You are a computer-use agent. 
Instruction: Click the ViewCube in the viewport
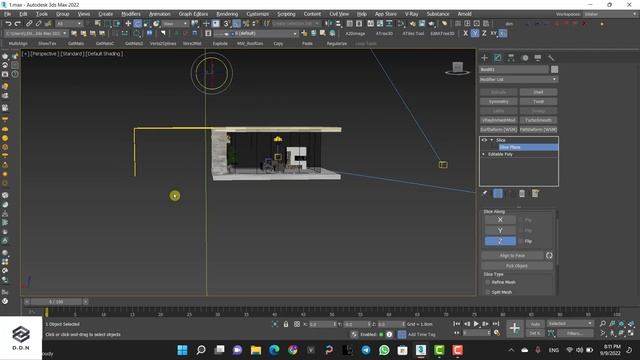tap(458, 68)
